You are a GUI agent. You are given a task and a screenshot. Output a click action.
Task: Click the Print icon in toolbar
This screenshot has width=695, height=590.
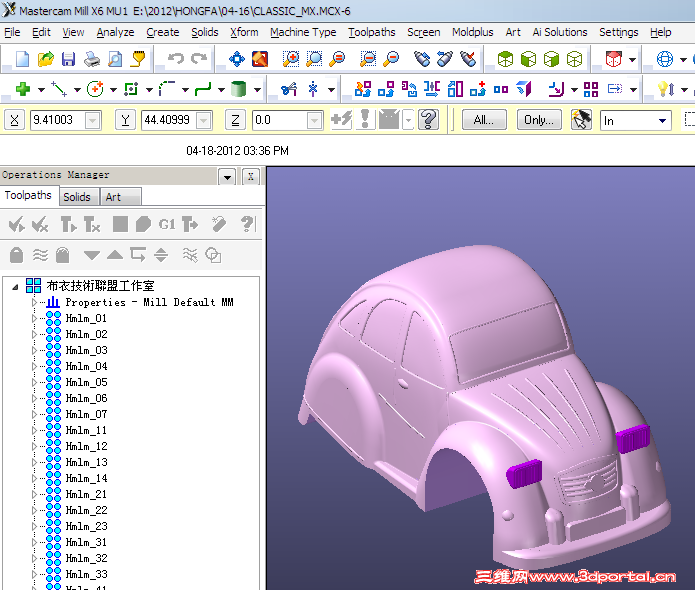point(92,60)
